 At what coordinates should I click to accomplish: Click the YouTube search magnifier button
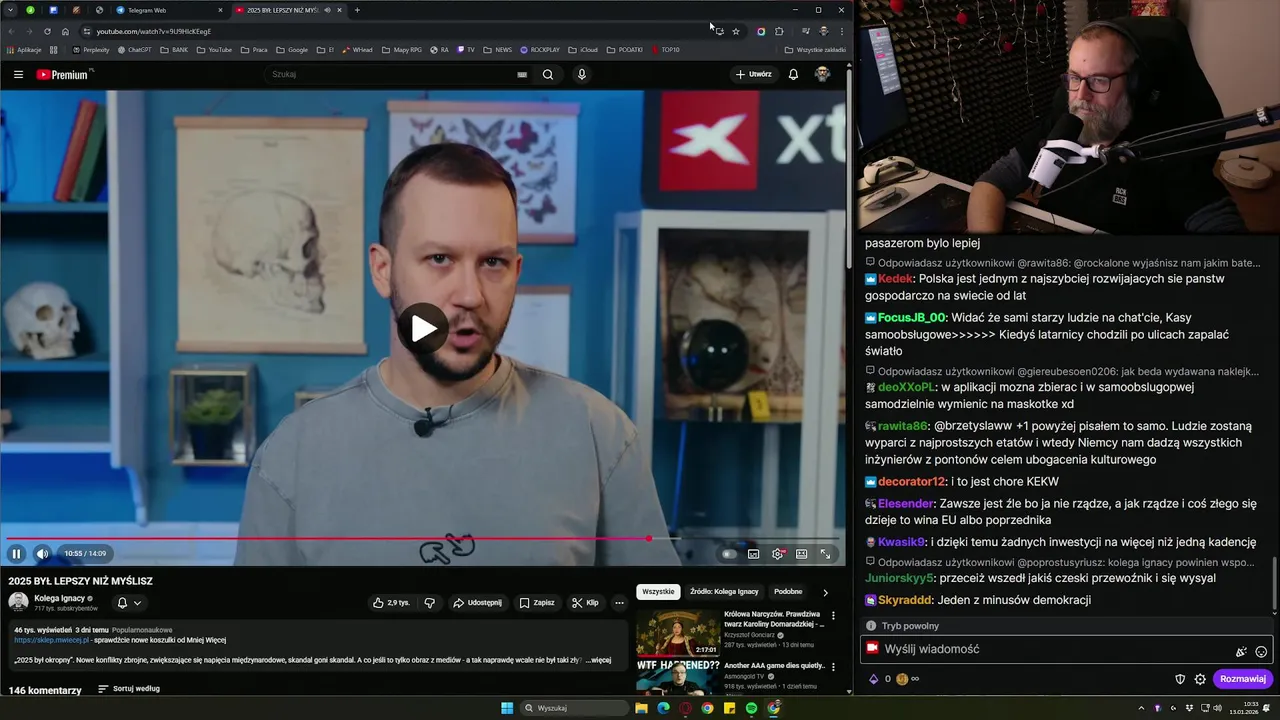[x=548, y=74]
